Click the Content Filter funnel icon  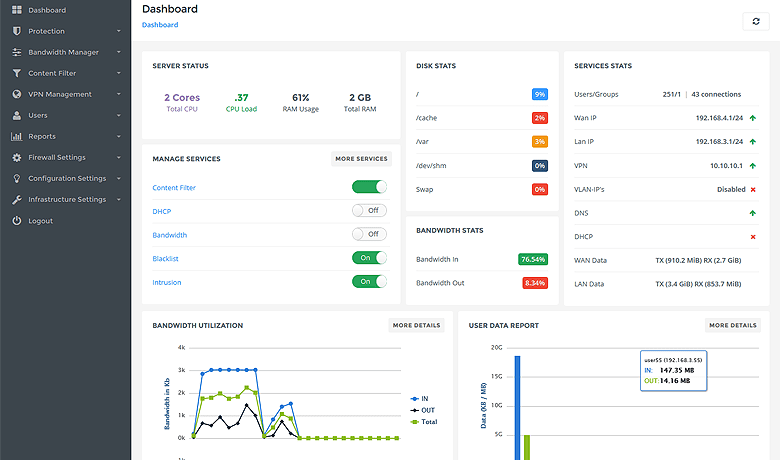coord(17,73)
